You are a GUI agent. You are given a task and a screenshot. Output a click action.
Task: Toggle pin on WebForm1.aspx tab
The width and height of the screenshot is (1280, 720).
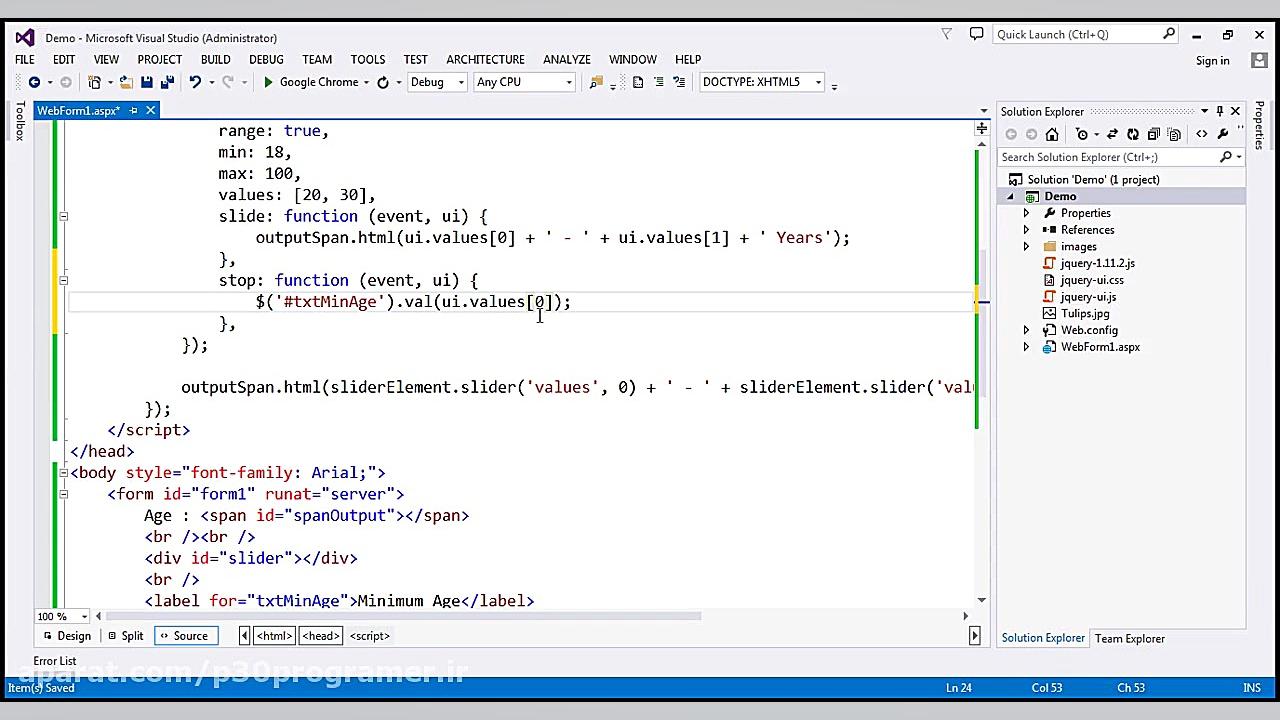coord(133,110)
